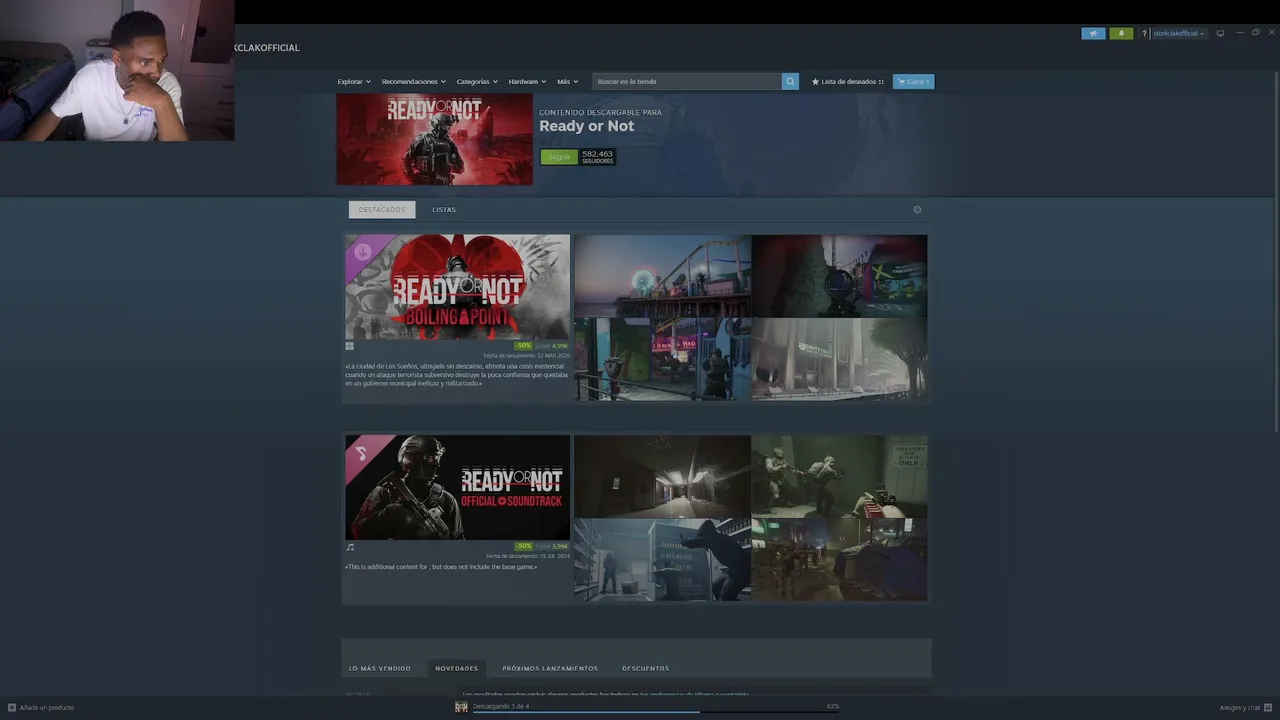Click the wishlist star icon
This screenshot has width=1280, height=720.
coord(815,82)
